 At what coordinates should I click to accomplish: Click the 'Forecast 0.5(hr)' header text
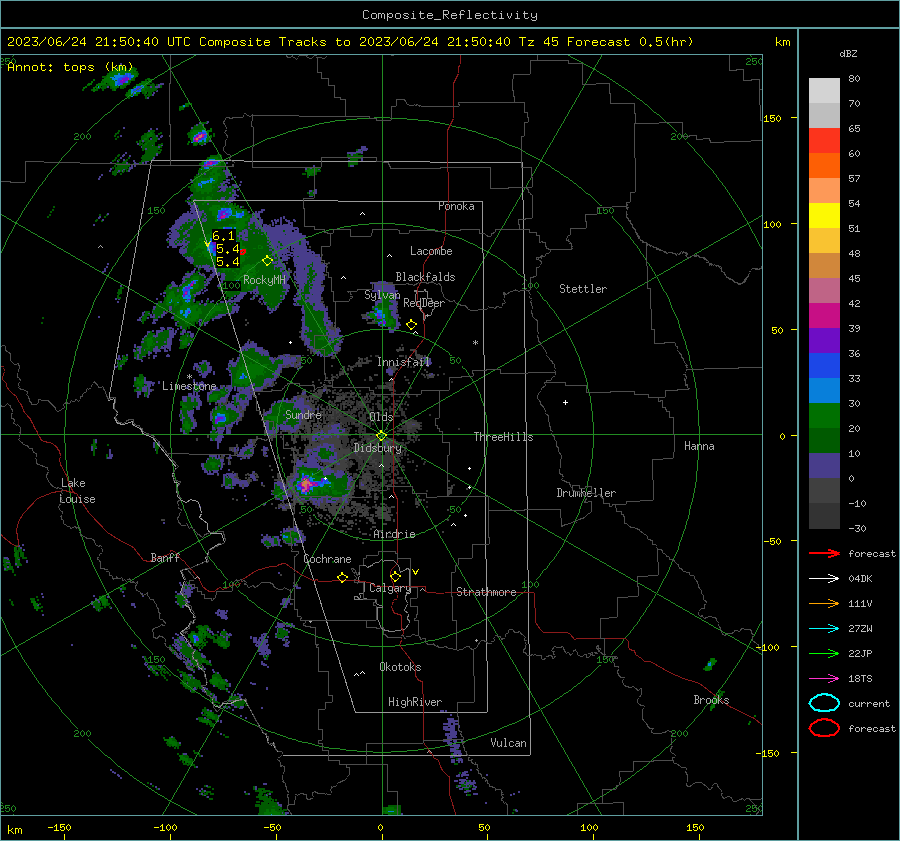[x=630, y=42]
